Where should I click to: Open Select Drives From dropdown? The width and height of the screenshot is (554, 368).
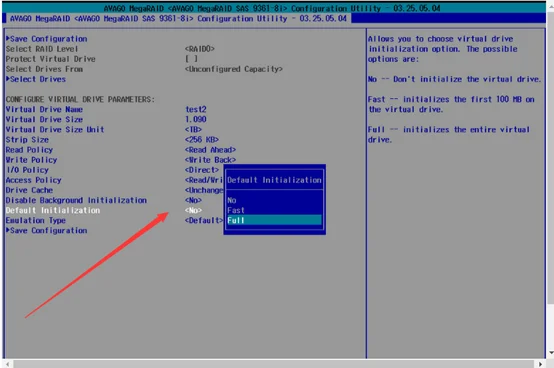click(x=234, y=69)
